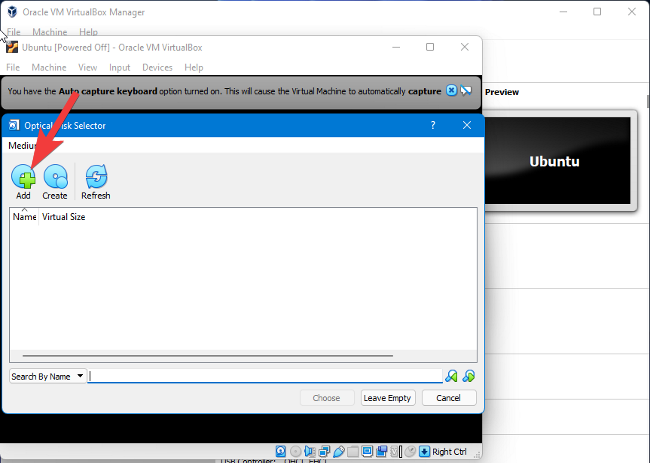
Task: Open the View menu in Ubuntu VM window
Action: pos(87,68)
